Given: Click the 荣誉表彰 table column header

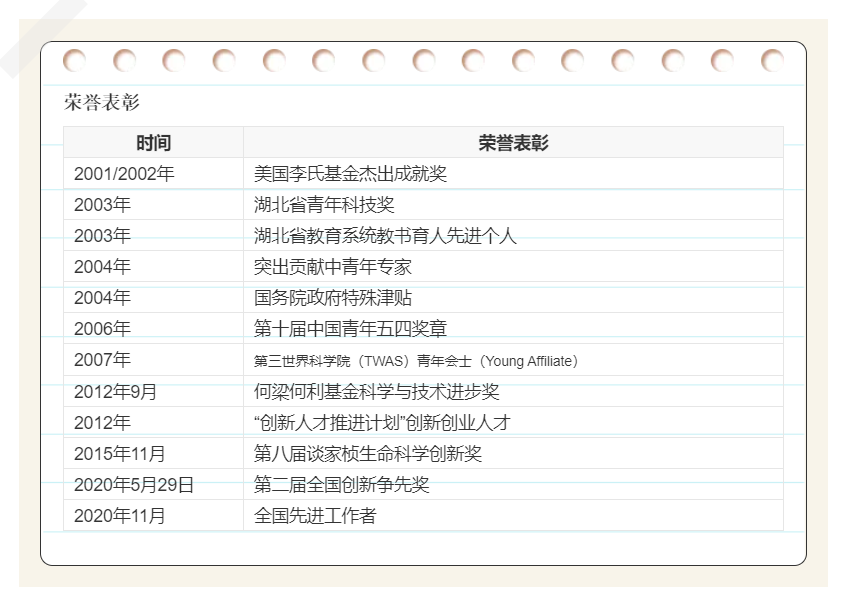Looking at the screenshot, I should (513, 143).
